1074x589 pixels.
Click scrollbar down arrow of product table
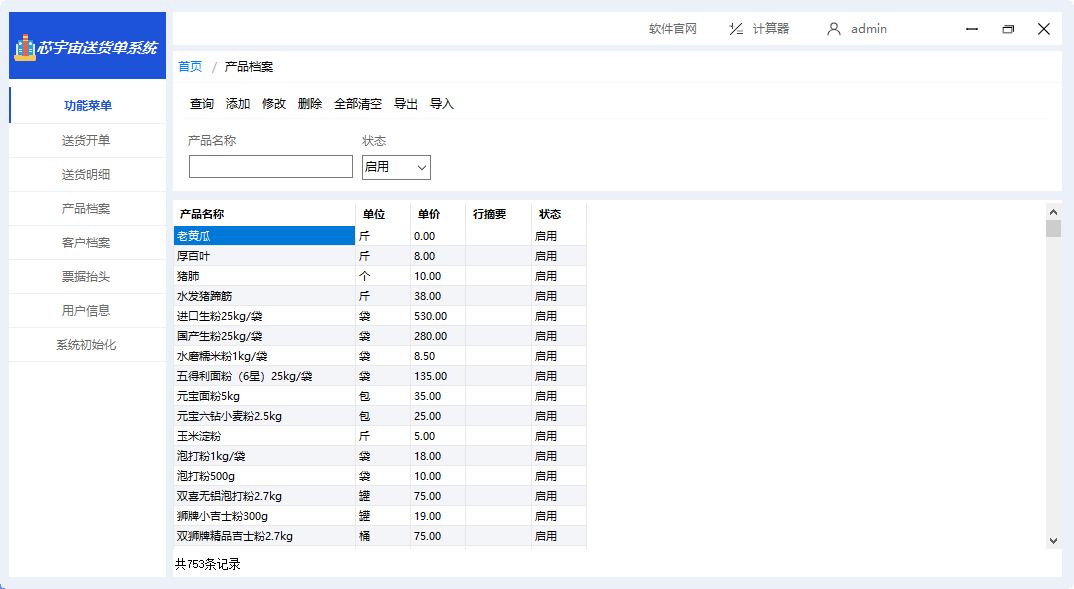1053,540
